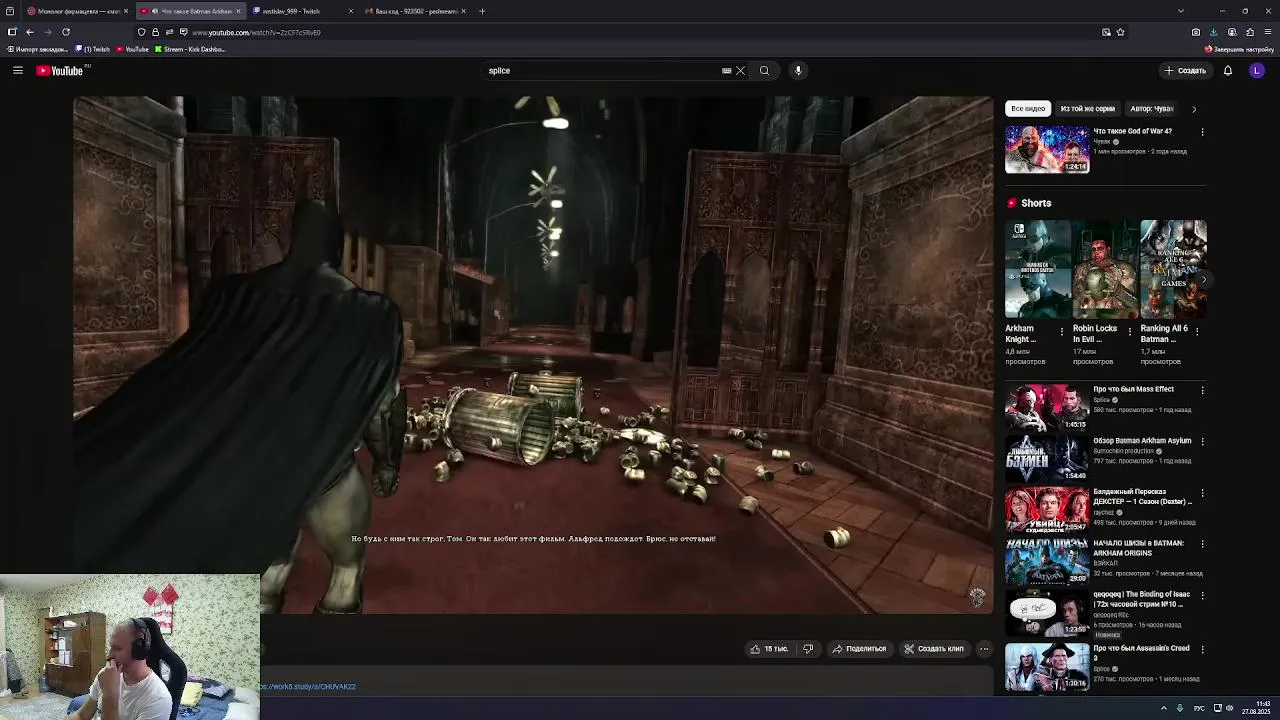The height and width of the screenshot is (720, 1280).
Task: Select the 'Из той же серии' filter chip
Action: click(1087, 108)
